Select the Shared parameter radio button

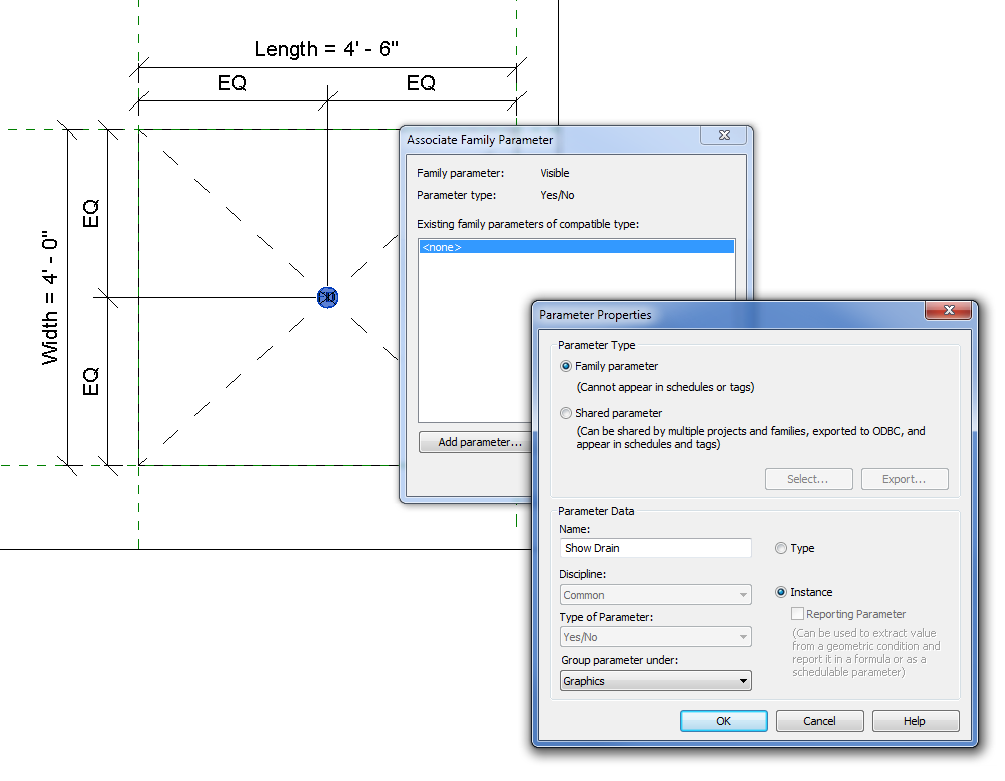565,413
